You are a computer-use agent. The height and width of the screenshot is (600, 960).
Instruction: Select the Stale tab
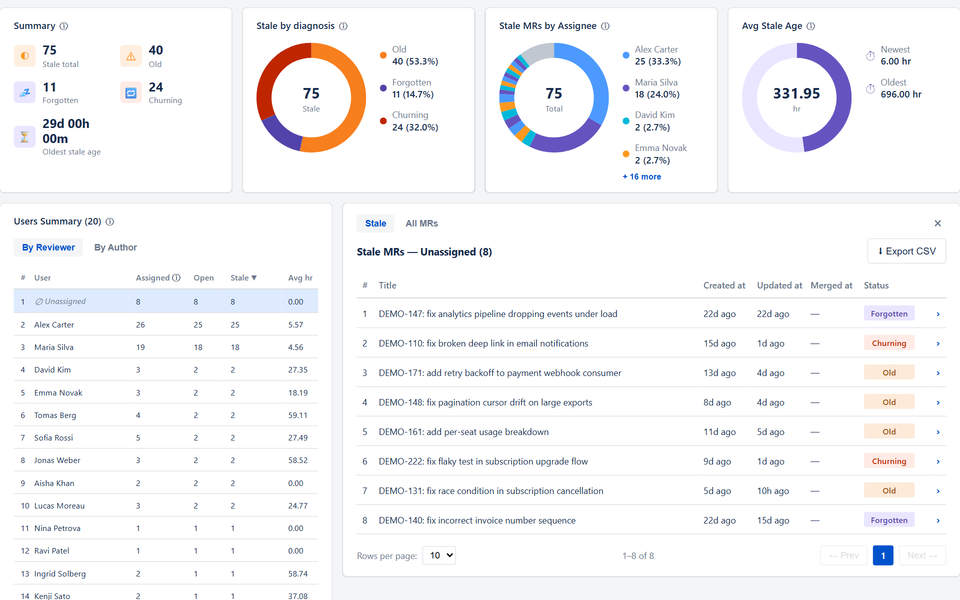[375, 223]
